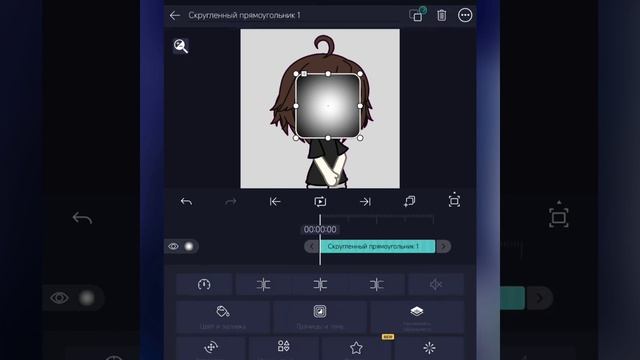Tap the split icon between the two trim icons

point(320,284)
